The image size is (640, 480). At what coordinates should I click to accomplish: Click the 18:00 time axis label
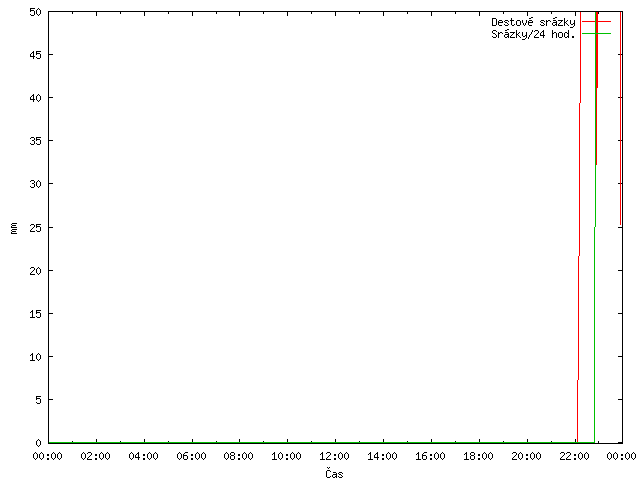click(x=479, y=456)
